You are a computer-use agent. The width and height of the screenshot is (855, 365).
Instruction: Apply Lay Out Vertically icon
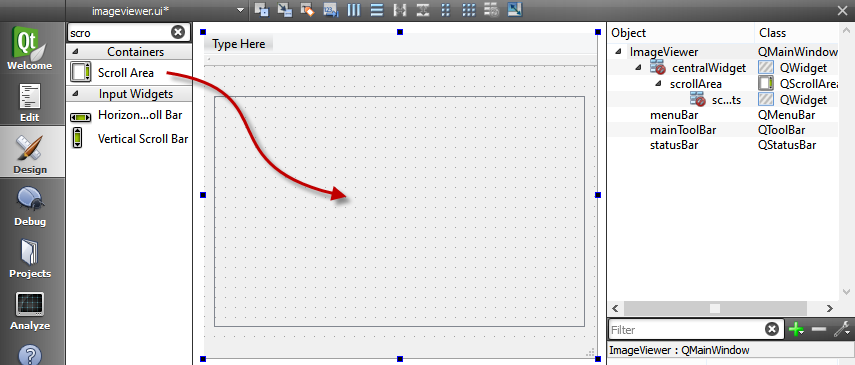pyautogui.click(x=376, y=9)
